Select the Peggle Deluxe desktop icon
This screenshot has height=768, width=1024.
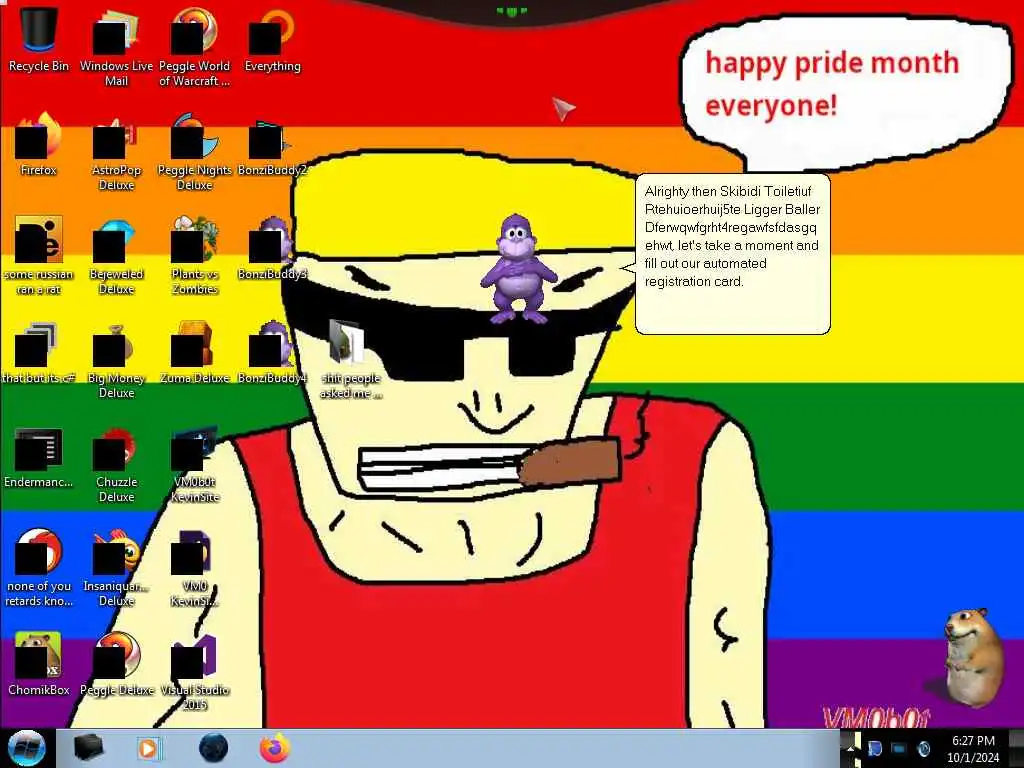(x=116, y=664)
